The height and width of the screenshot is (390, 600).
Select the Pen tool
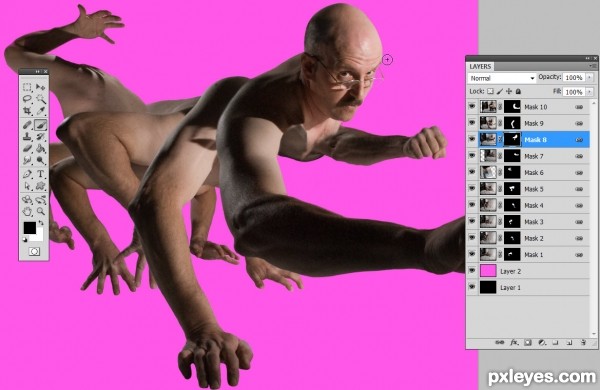click(27, 174)
